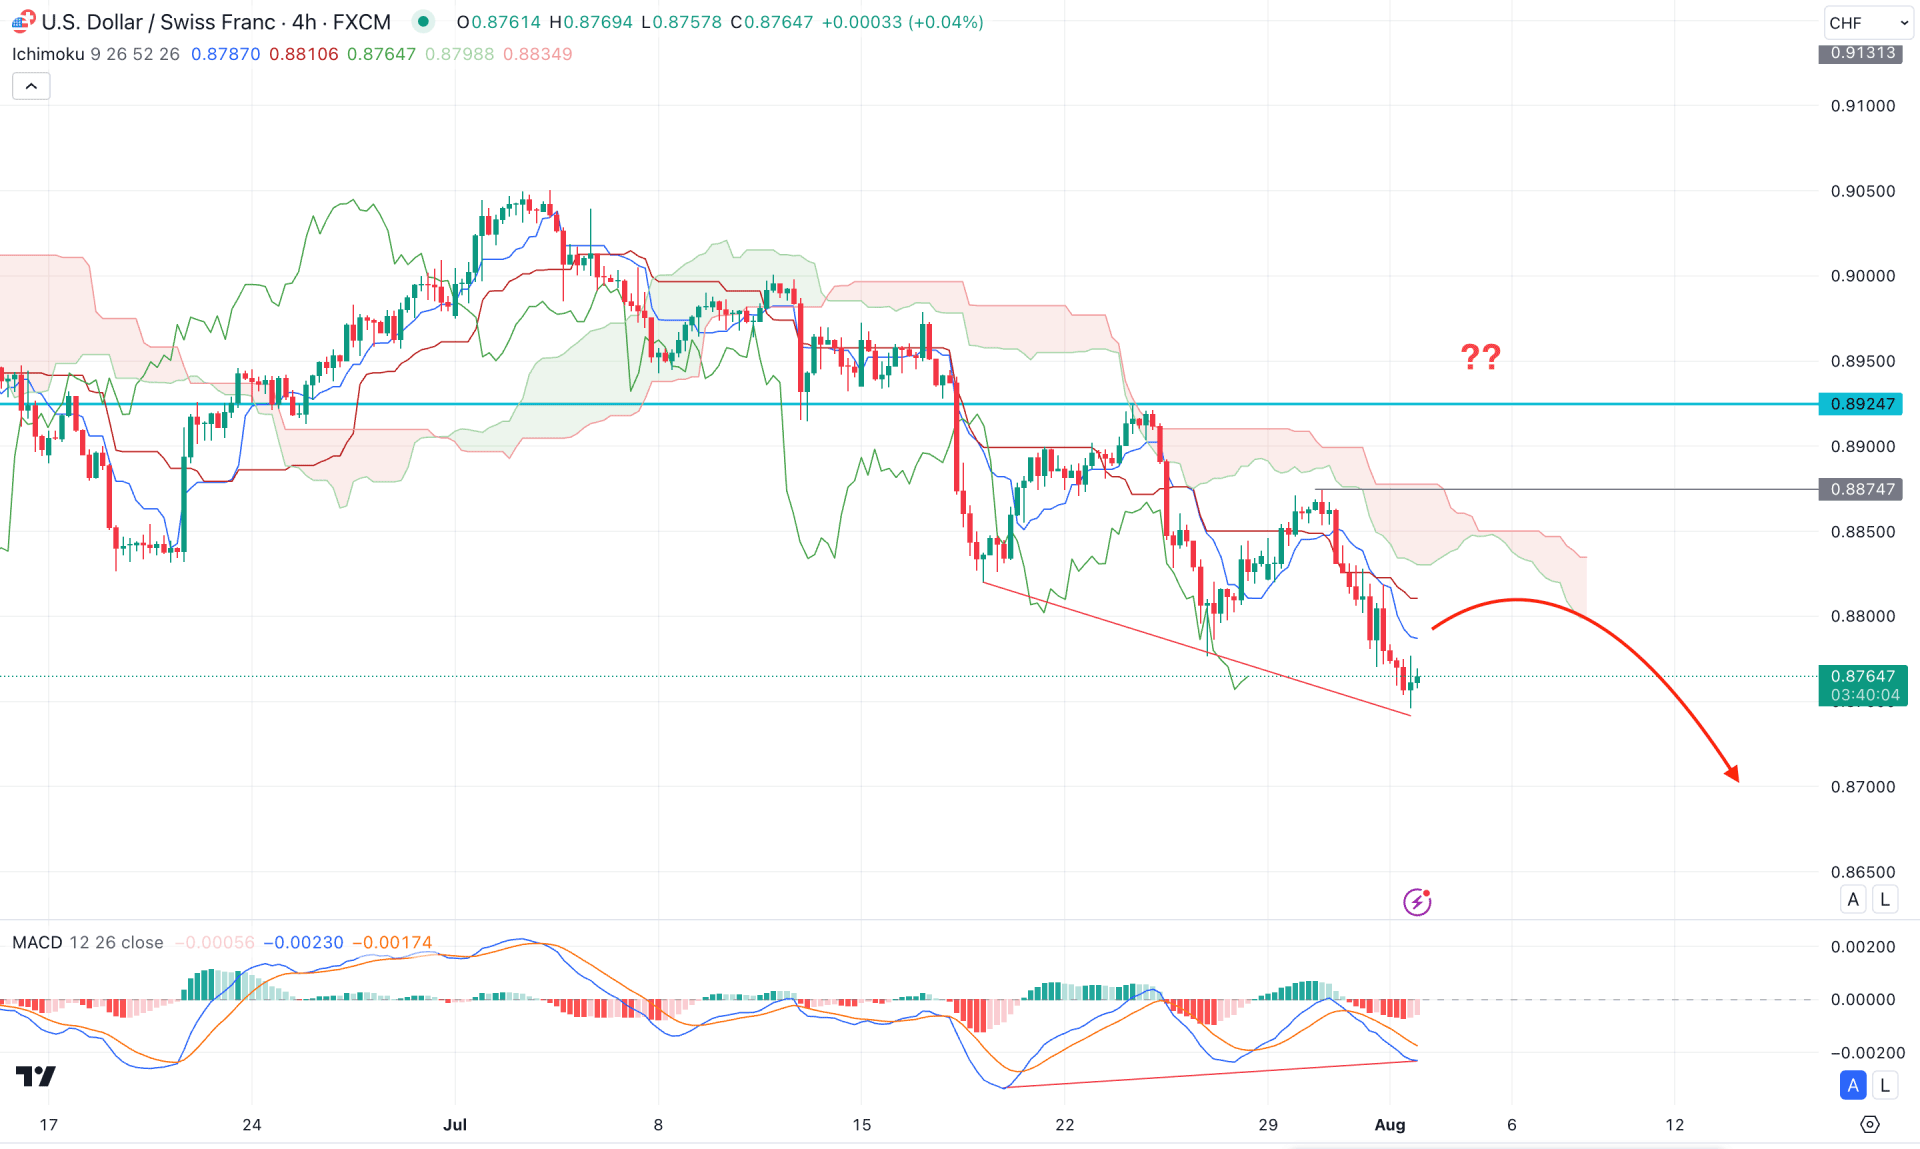Toggle log scale L on MACD pane
Screen dimensions: 1920x1149
[1885, 1085]
